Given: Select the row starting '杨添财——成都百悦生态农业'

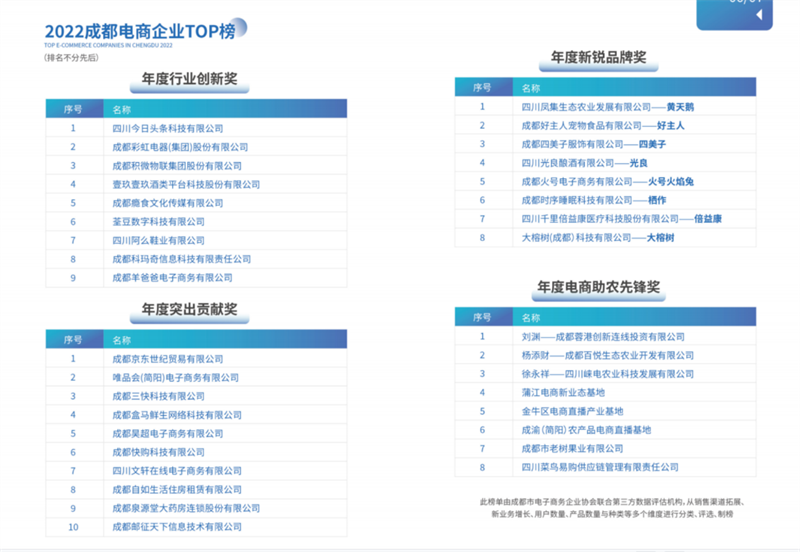Looking at the screenshot, I should 606,355.
